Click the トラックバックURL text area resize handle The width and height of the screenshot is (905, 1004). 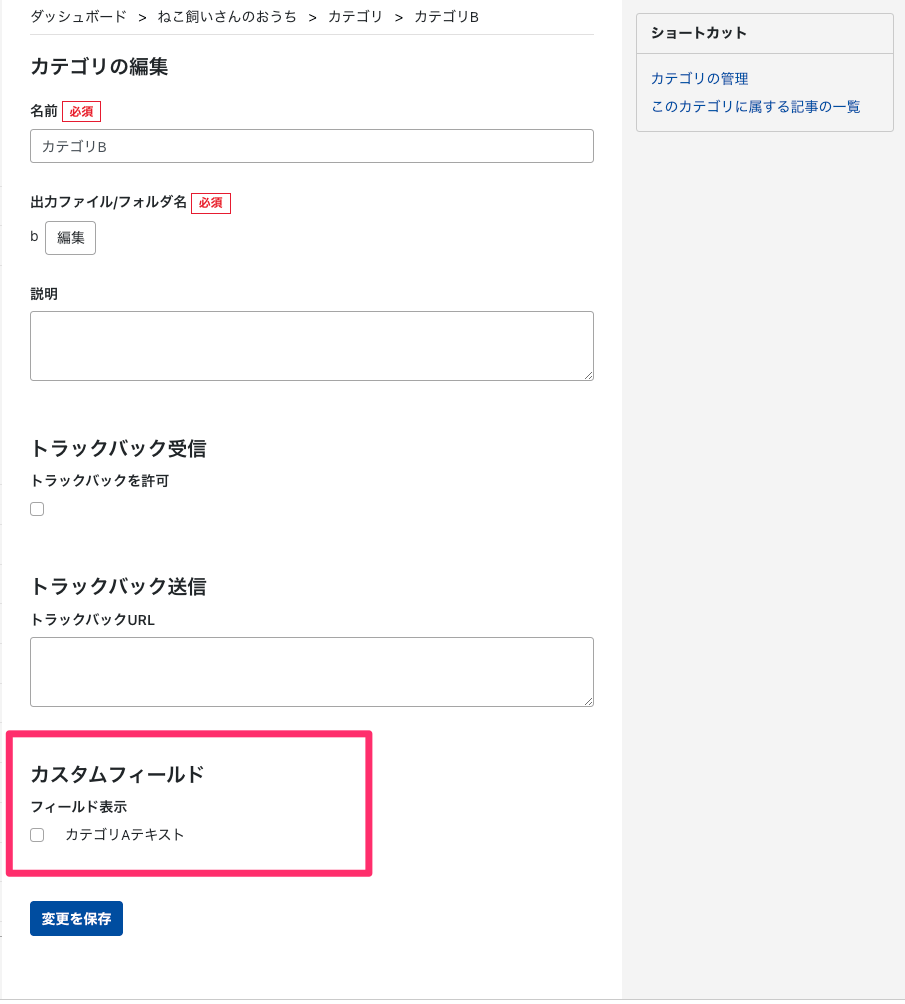(588, 701)
